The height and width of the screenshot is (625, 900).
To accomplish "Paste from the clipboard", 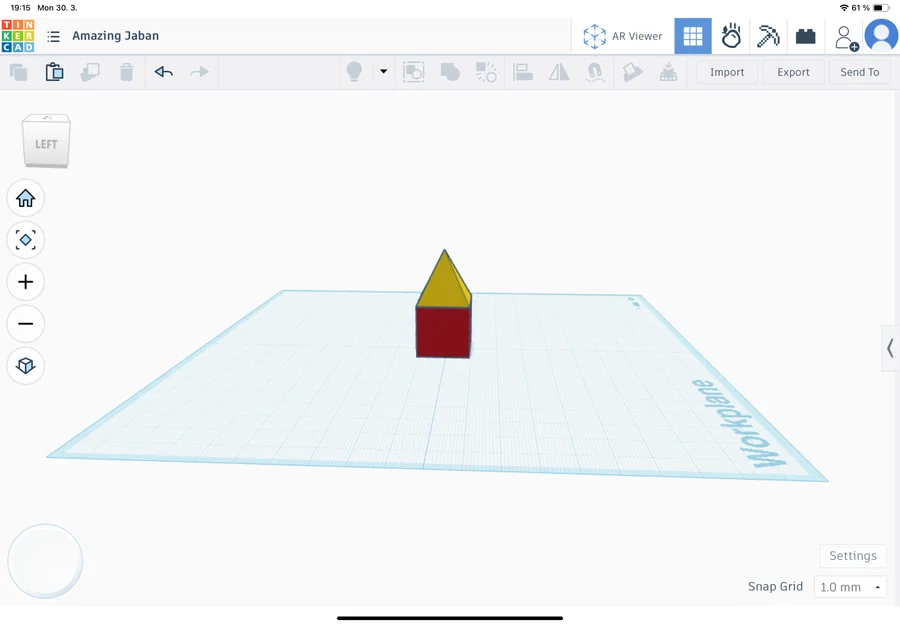I will 54,71.
